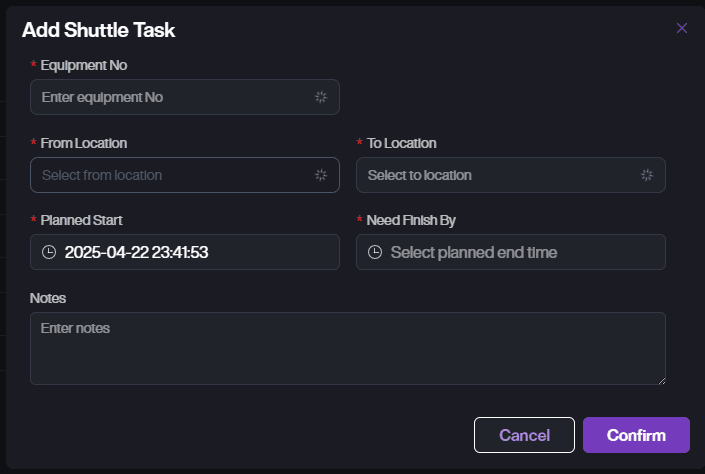705x474 pixels.
Task: Click the Planned Start label
Action: click(x=81, y=220)
